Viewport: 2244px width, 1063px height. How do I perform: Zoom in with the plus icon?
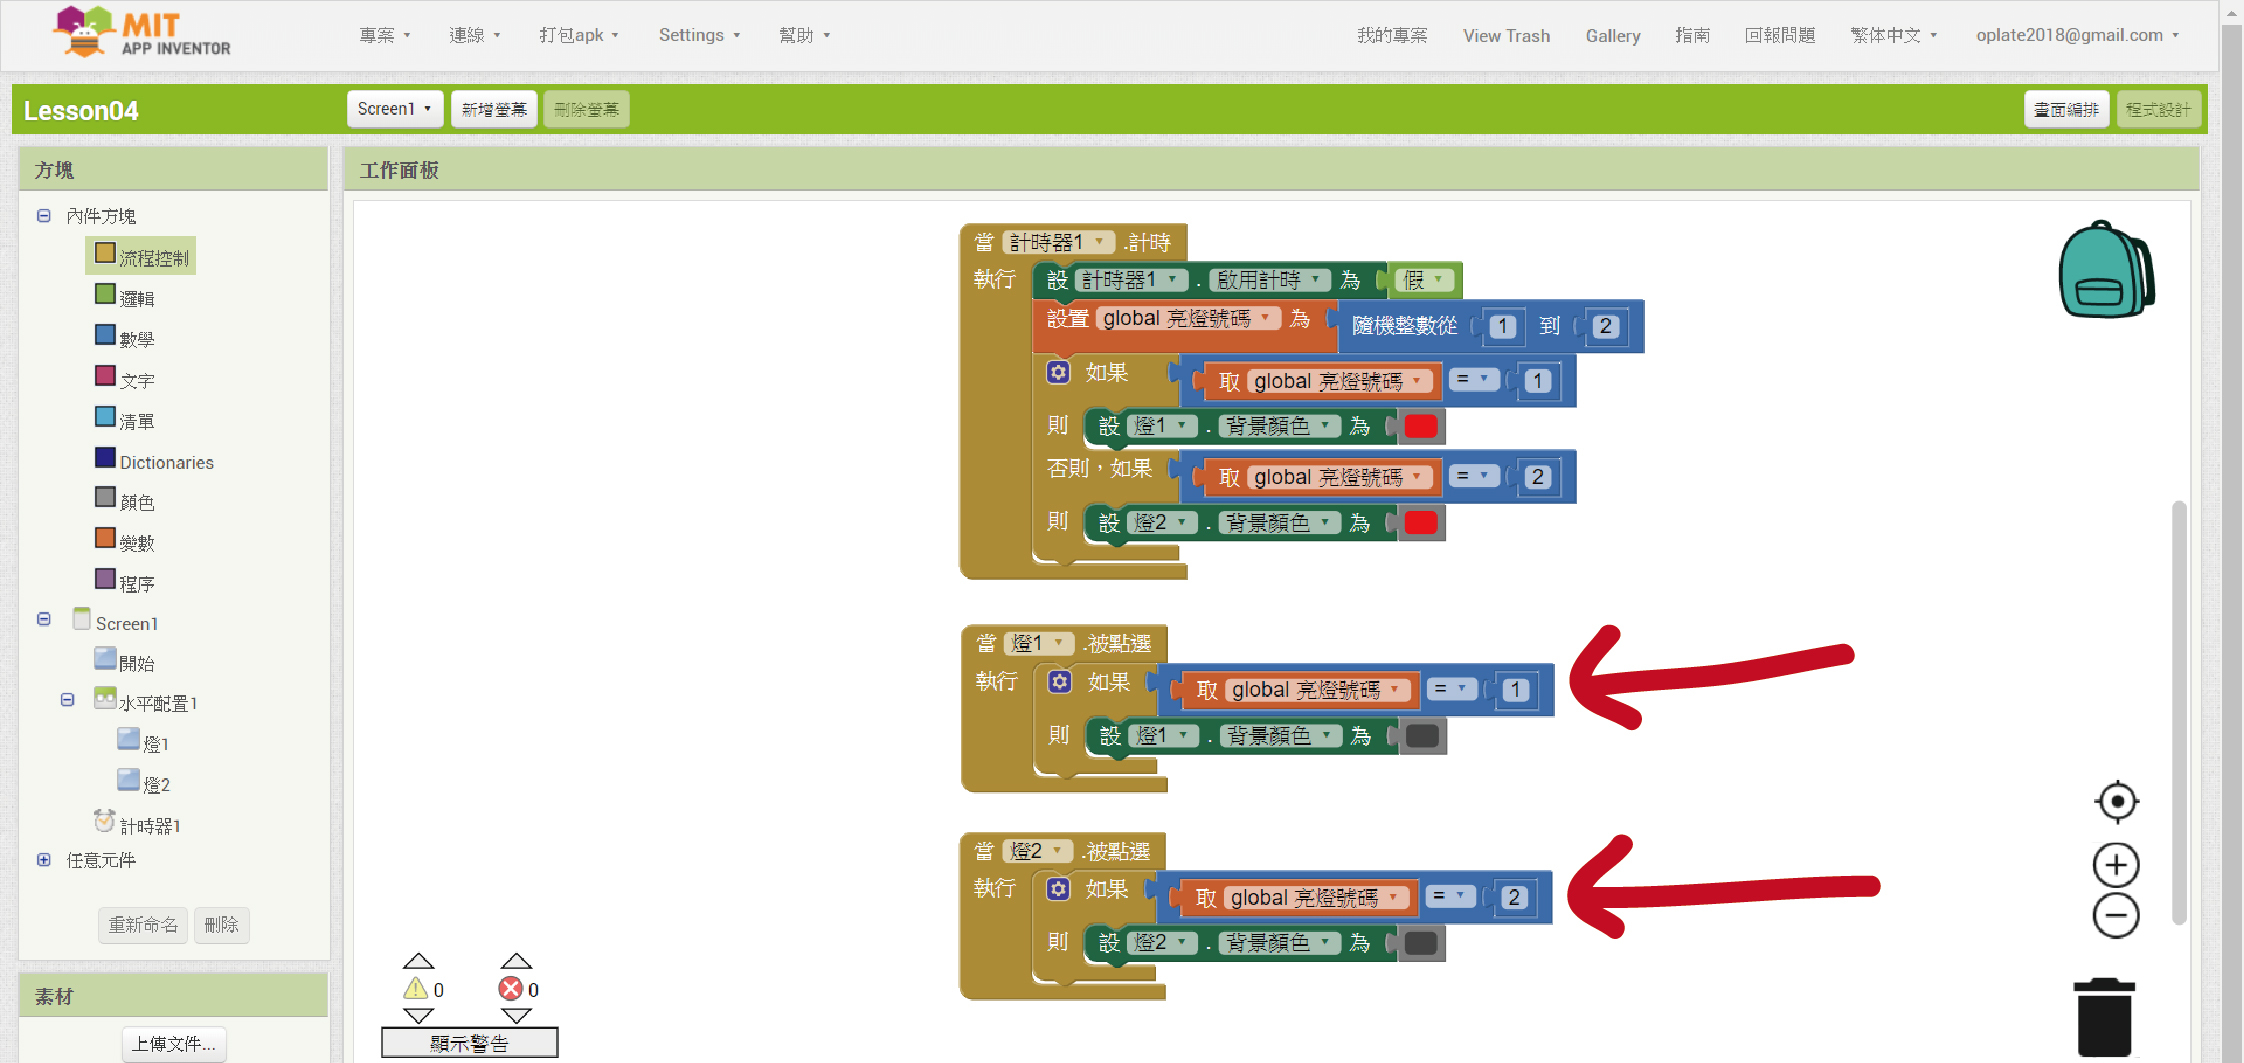click(2116, 865)
